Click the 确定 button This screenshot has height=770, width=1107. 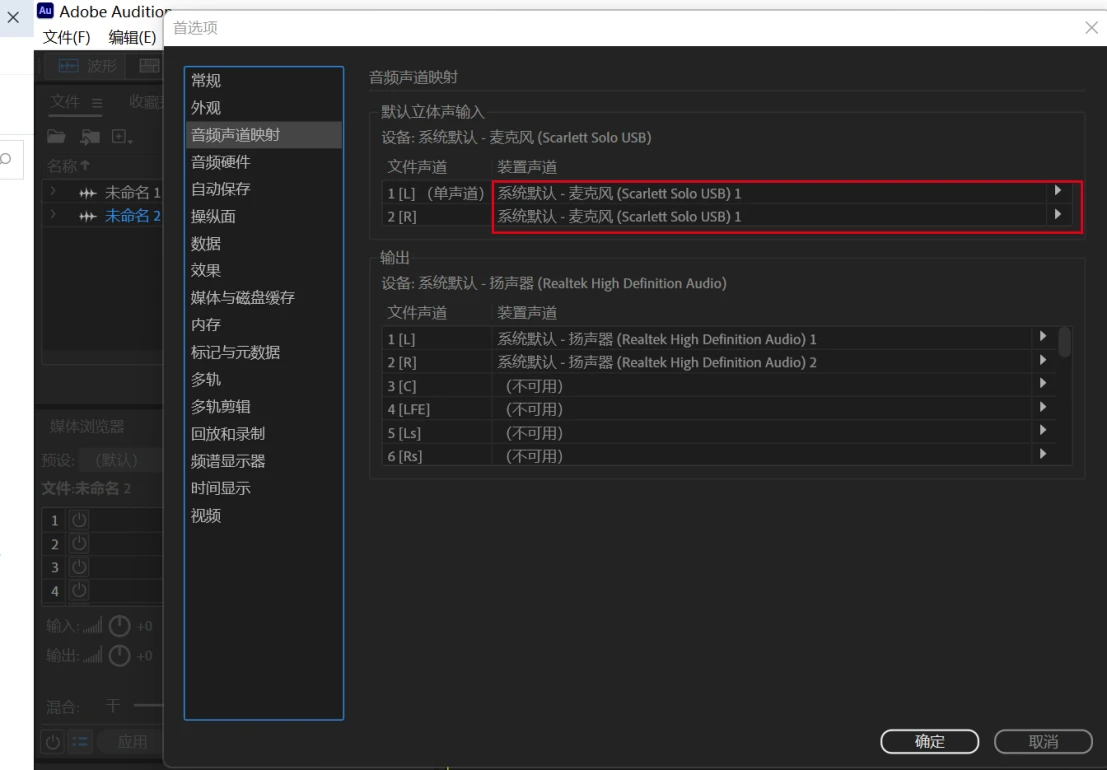929,741
